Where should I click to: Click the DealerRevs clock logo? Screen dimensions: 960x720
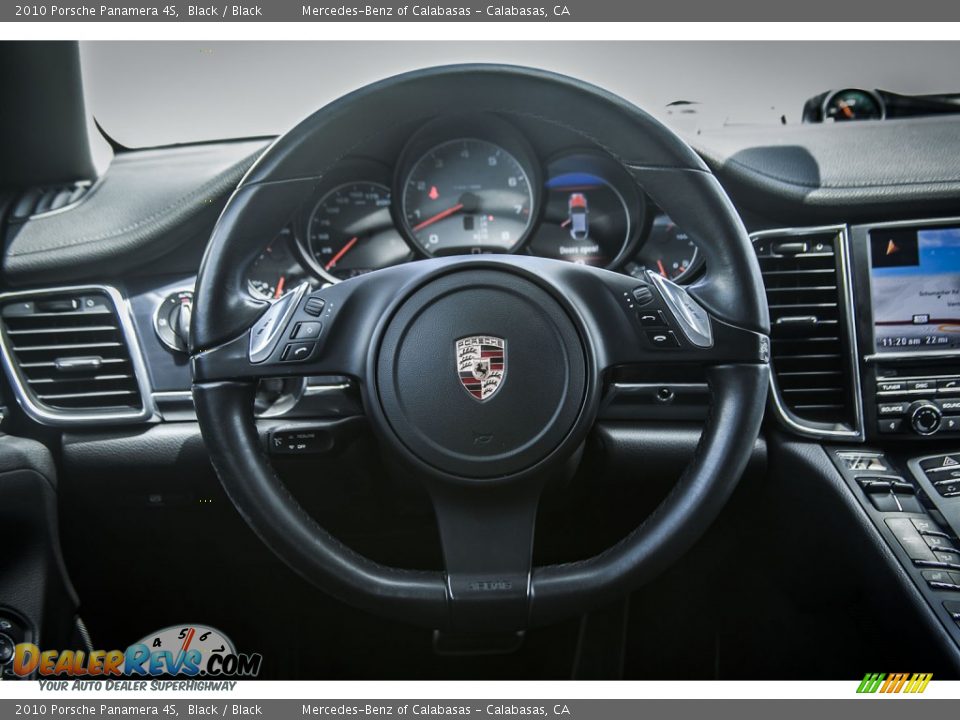click(185, 640)
